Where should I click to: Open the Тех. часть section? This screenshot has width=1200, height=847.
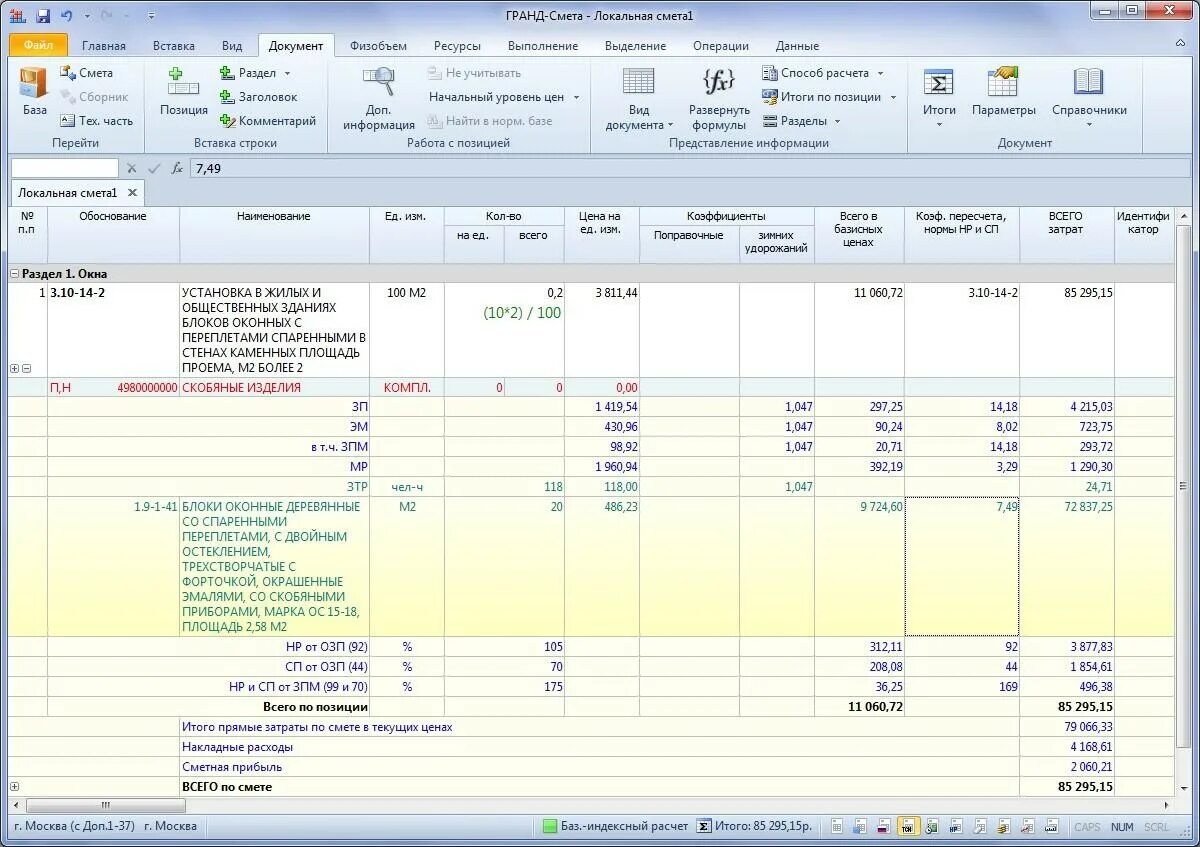[95, 121]
